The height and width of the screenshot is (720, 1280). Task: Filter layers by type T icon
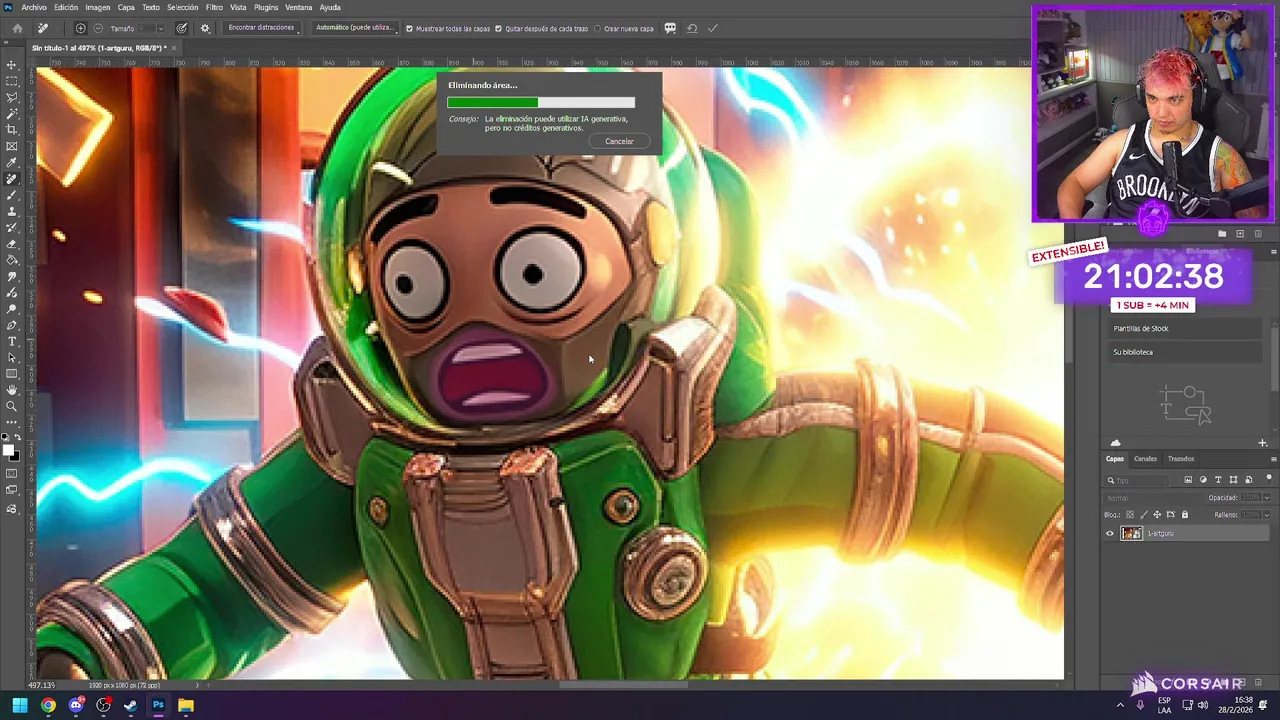tap(1218, 480)
